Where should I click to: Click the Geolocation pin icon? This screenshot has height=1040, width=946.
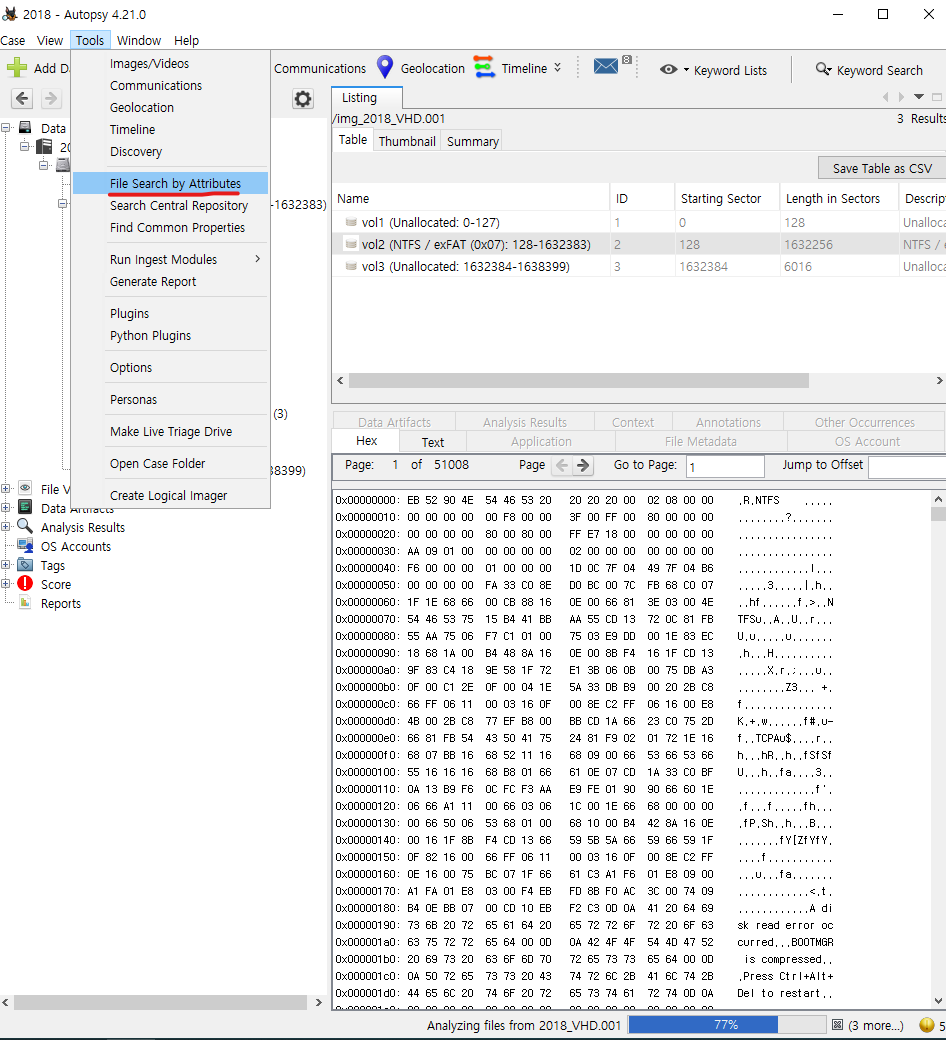(385, 68)
